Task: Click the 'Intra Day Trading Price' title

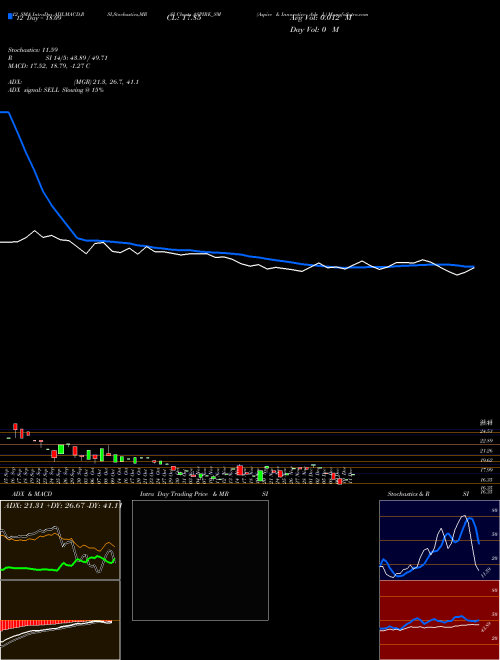Action: (174, 494)
